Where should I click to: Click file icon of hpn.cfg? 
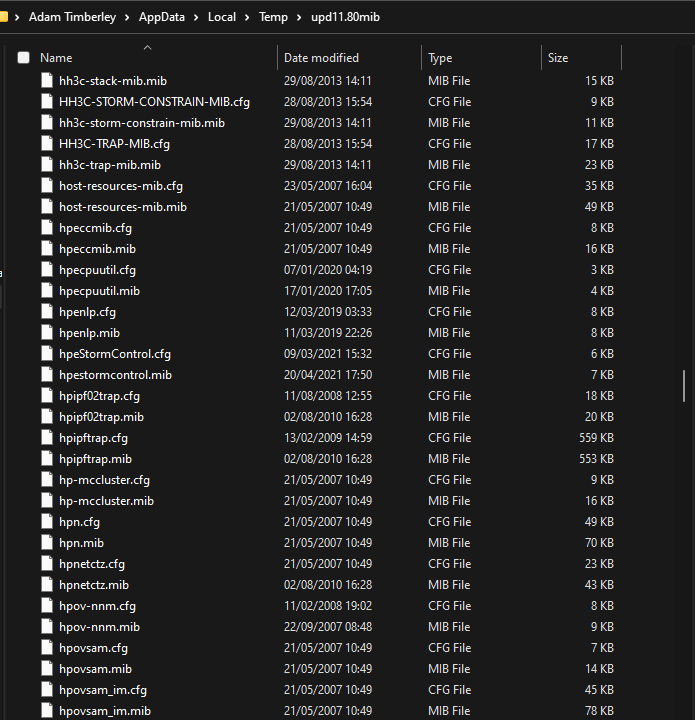point(47,522)
